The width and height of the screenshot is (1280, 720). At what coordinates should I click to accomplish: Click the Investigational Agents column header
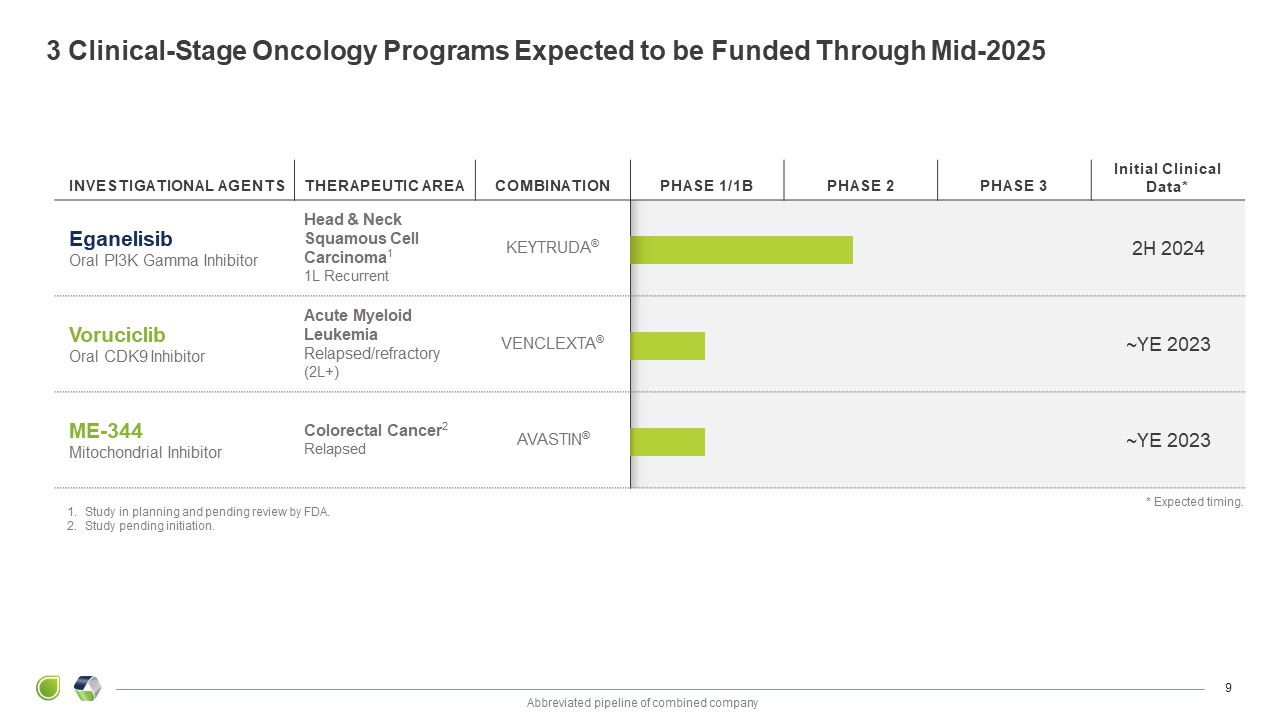(176, 186)
